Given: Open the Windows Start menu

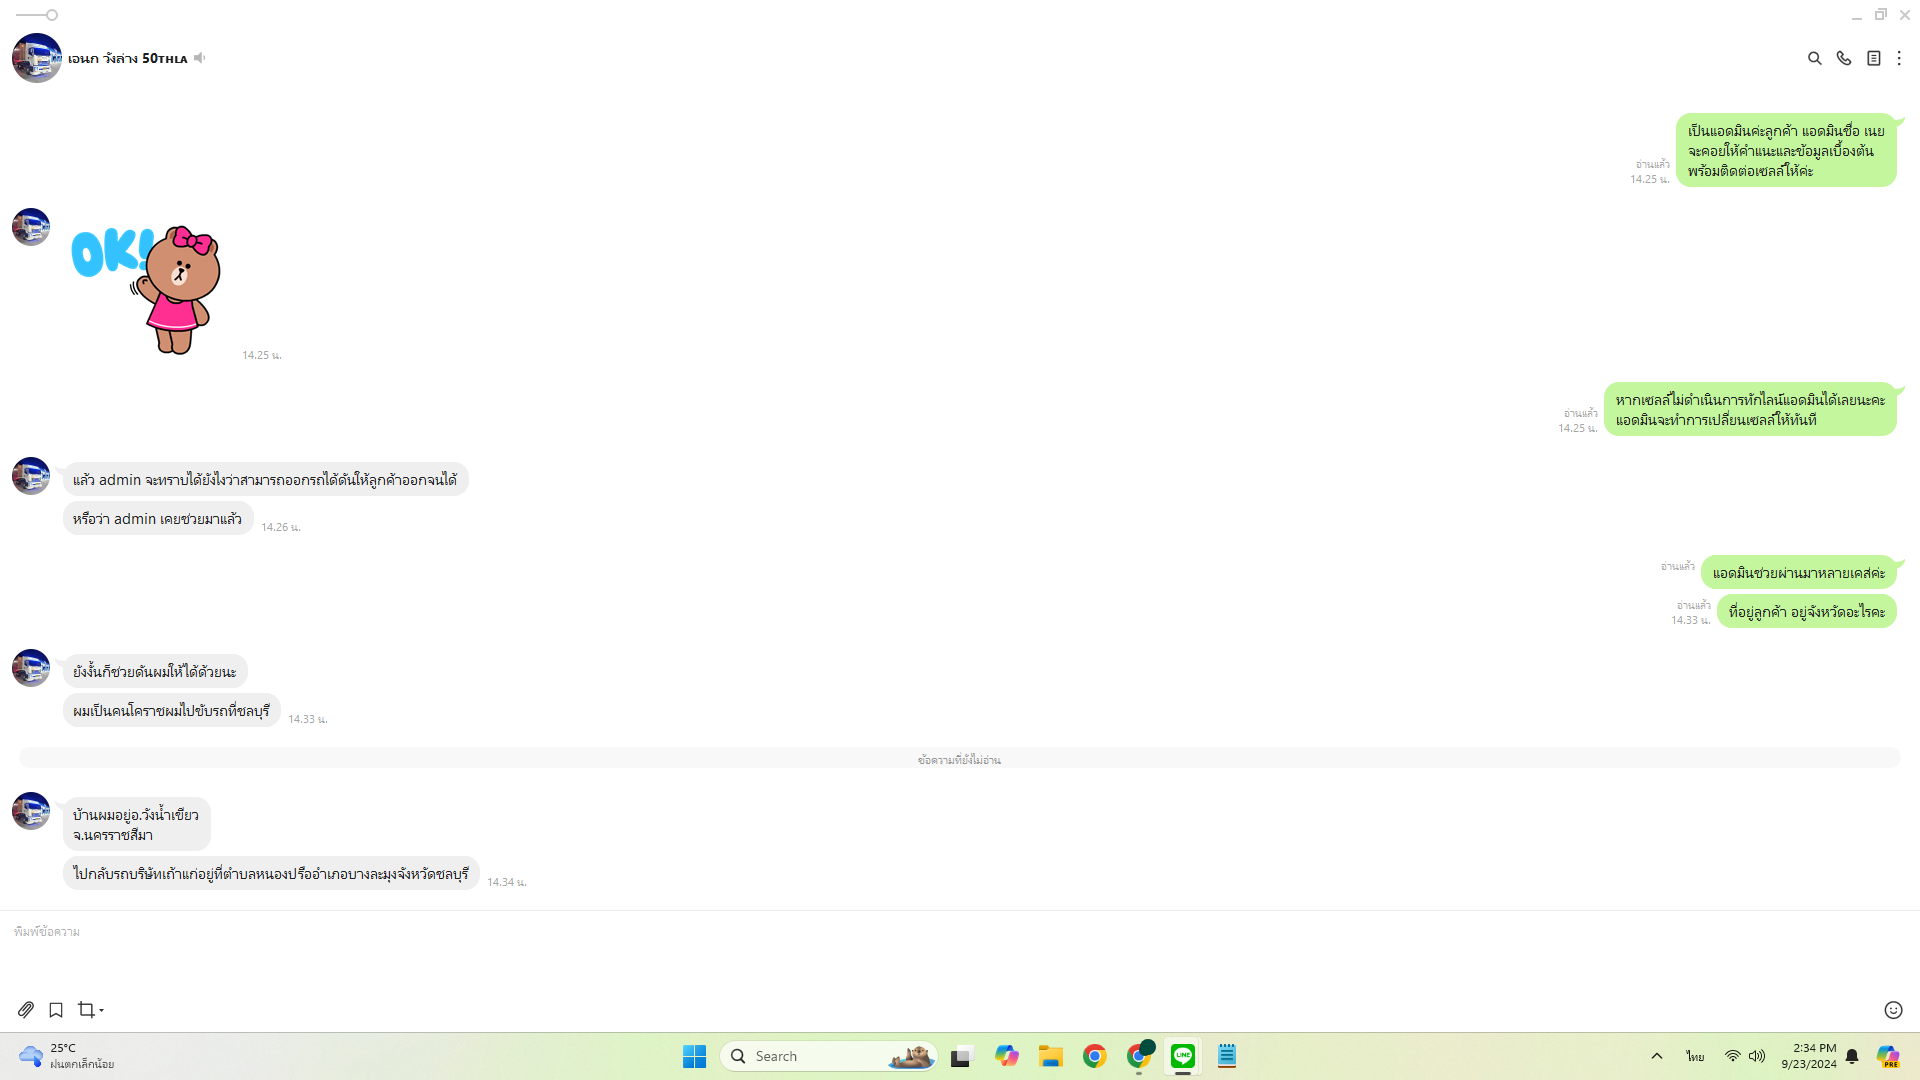Looking at the screenshot, I should [x=694, y=1056].
